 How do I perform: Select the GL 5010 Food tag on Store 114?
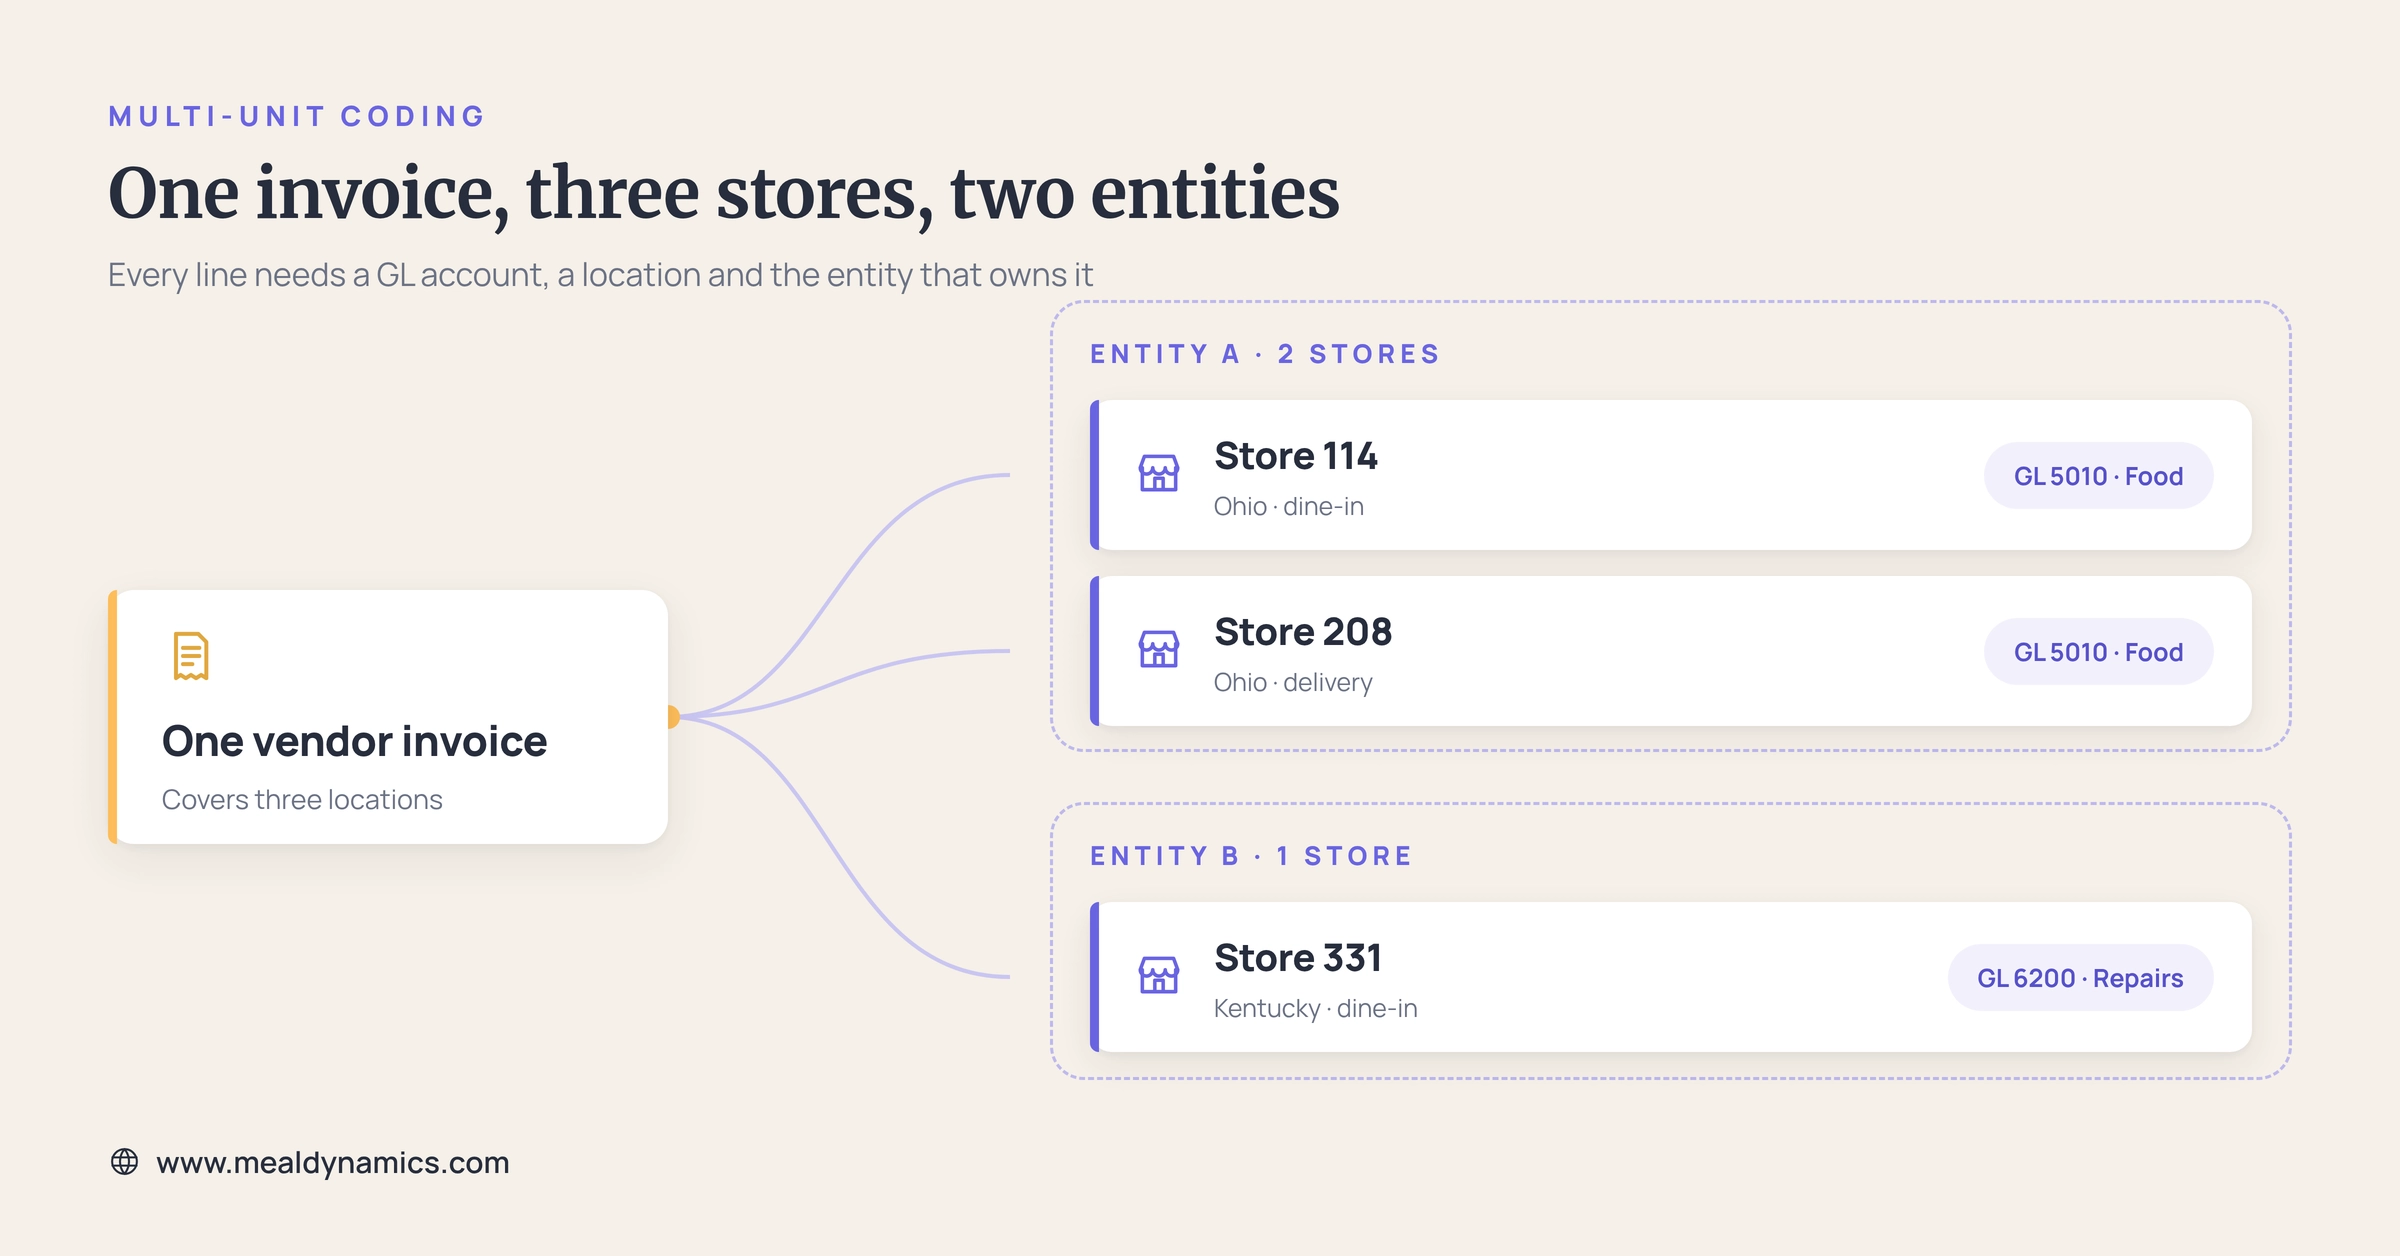2098,476
